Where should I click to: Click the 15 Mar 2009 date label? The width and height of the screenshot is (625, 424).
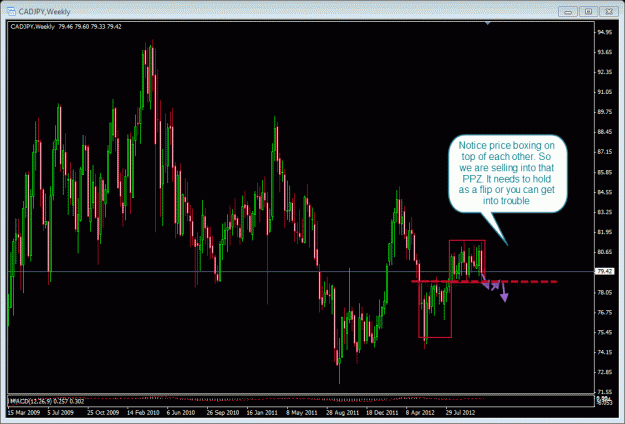pyautogui.click(x=24, y=412)
